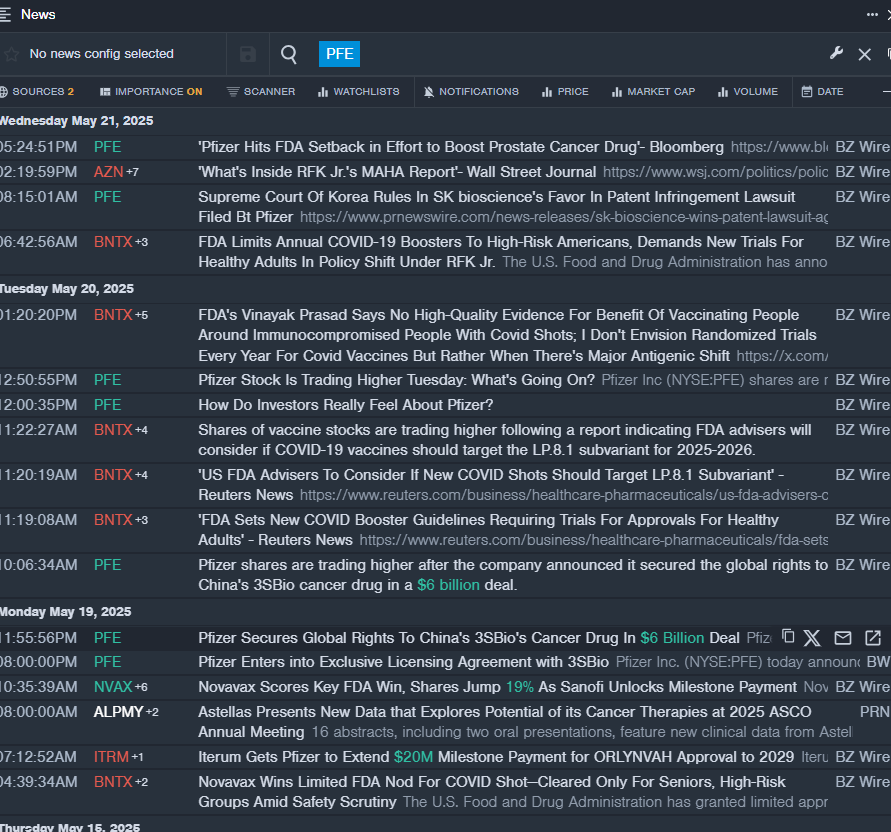Click the ITRM ticker symbol

click(x=111, y=757)
